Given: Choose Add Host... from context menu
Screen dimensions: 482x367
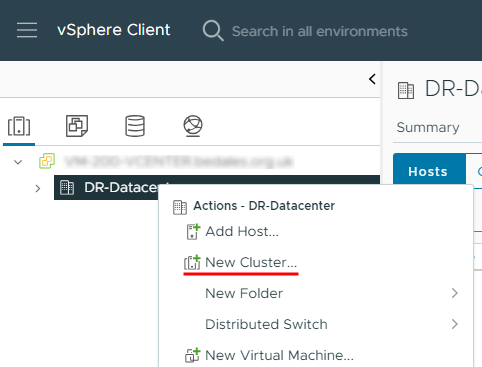Looking at the screenshot, I should click(x=242, y=231).
